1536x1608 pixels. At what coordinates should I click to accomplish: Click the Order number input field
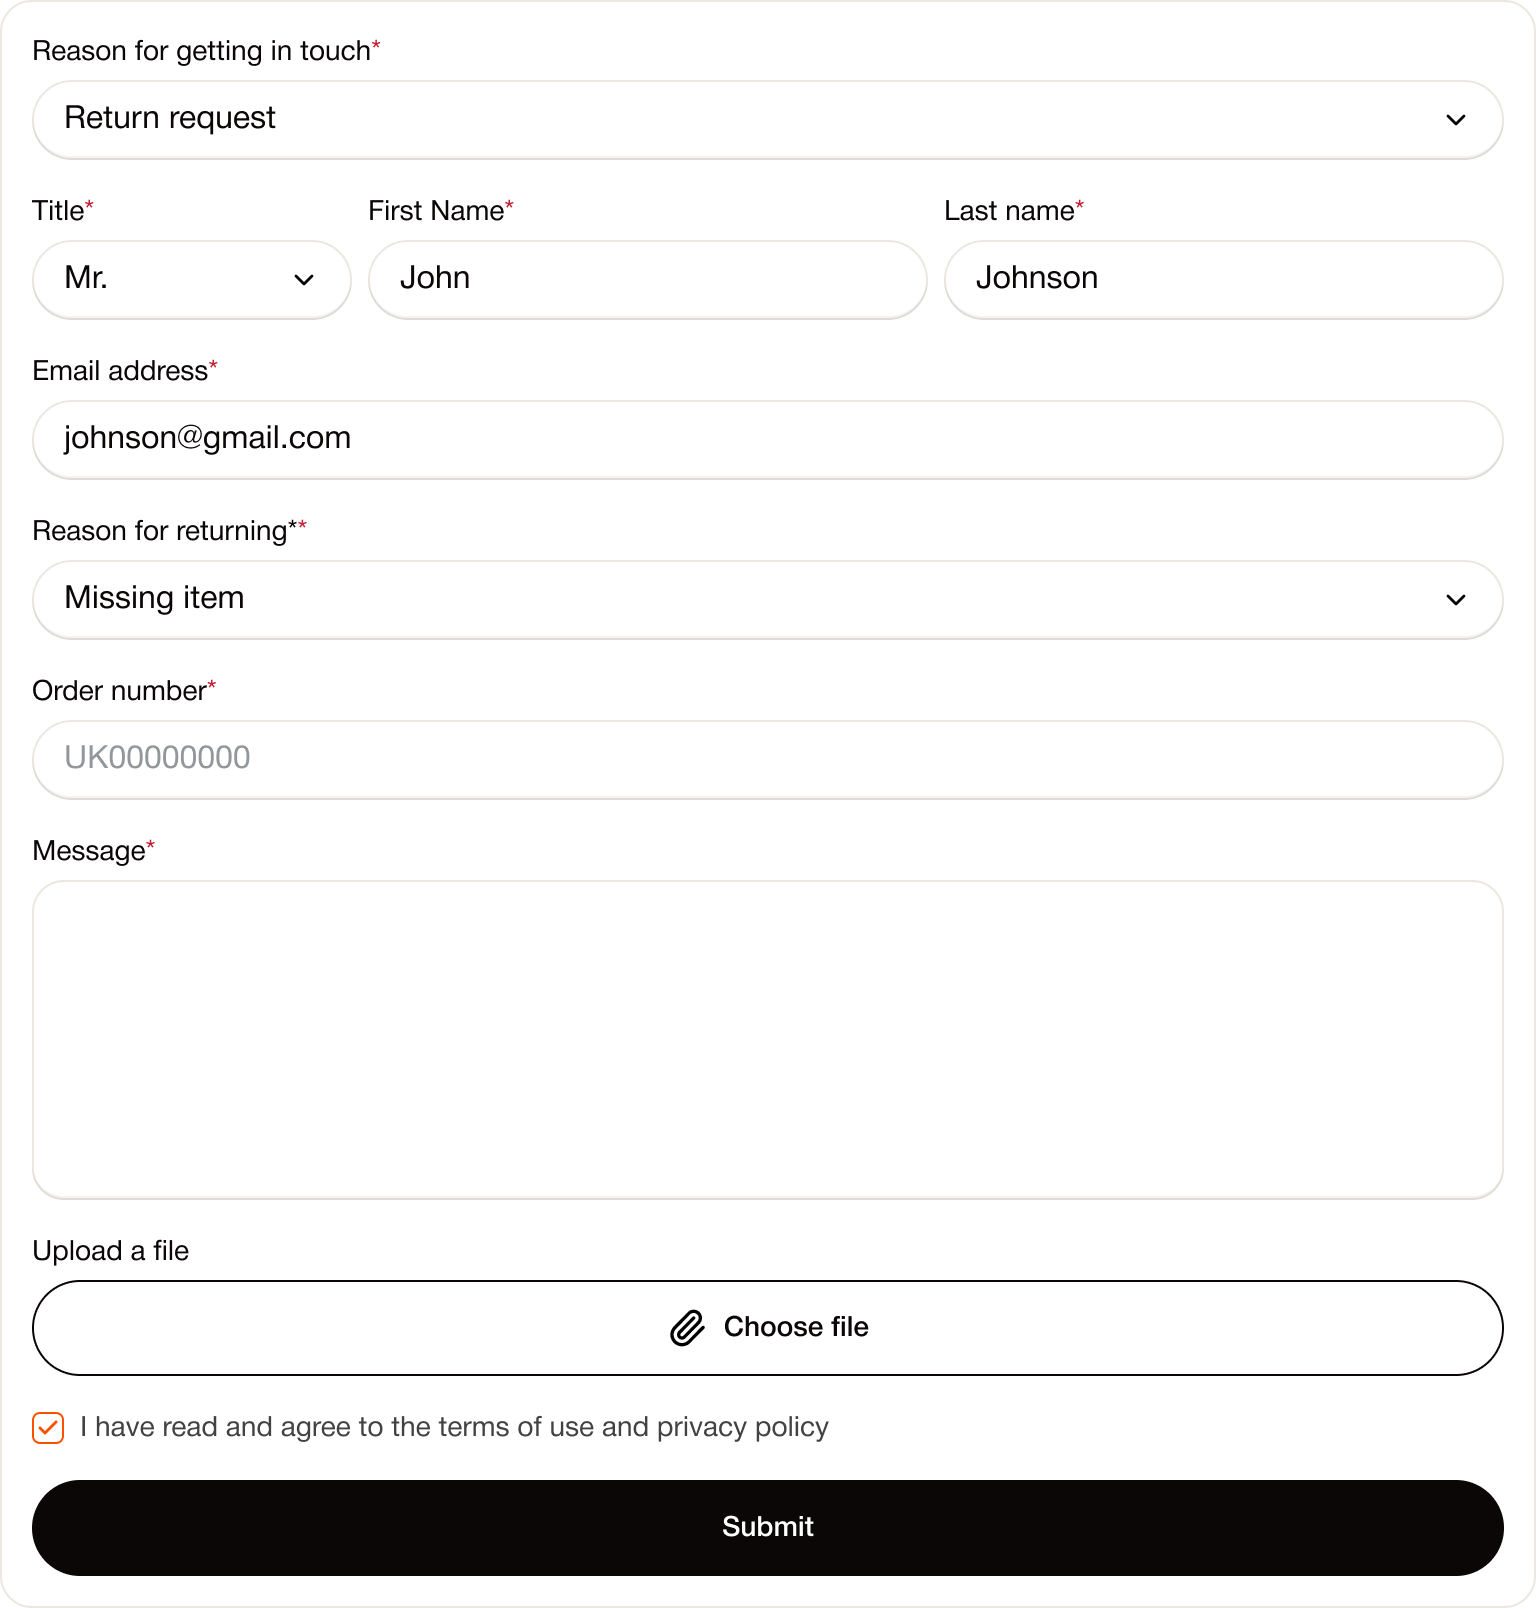[766, 760]
